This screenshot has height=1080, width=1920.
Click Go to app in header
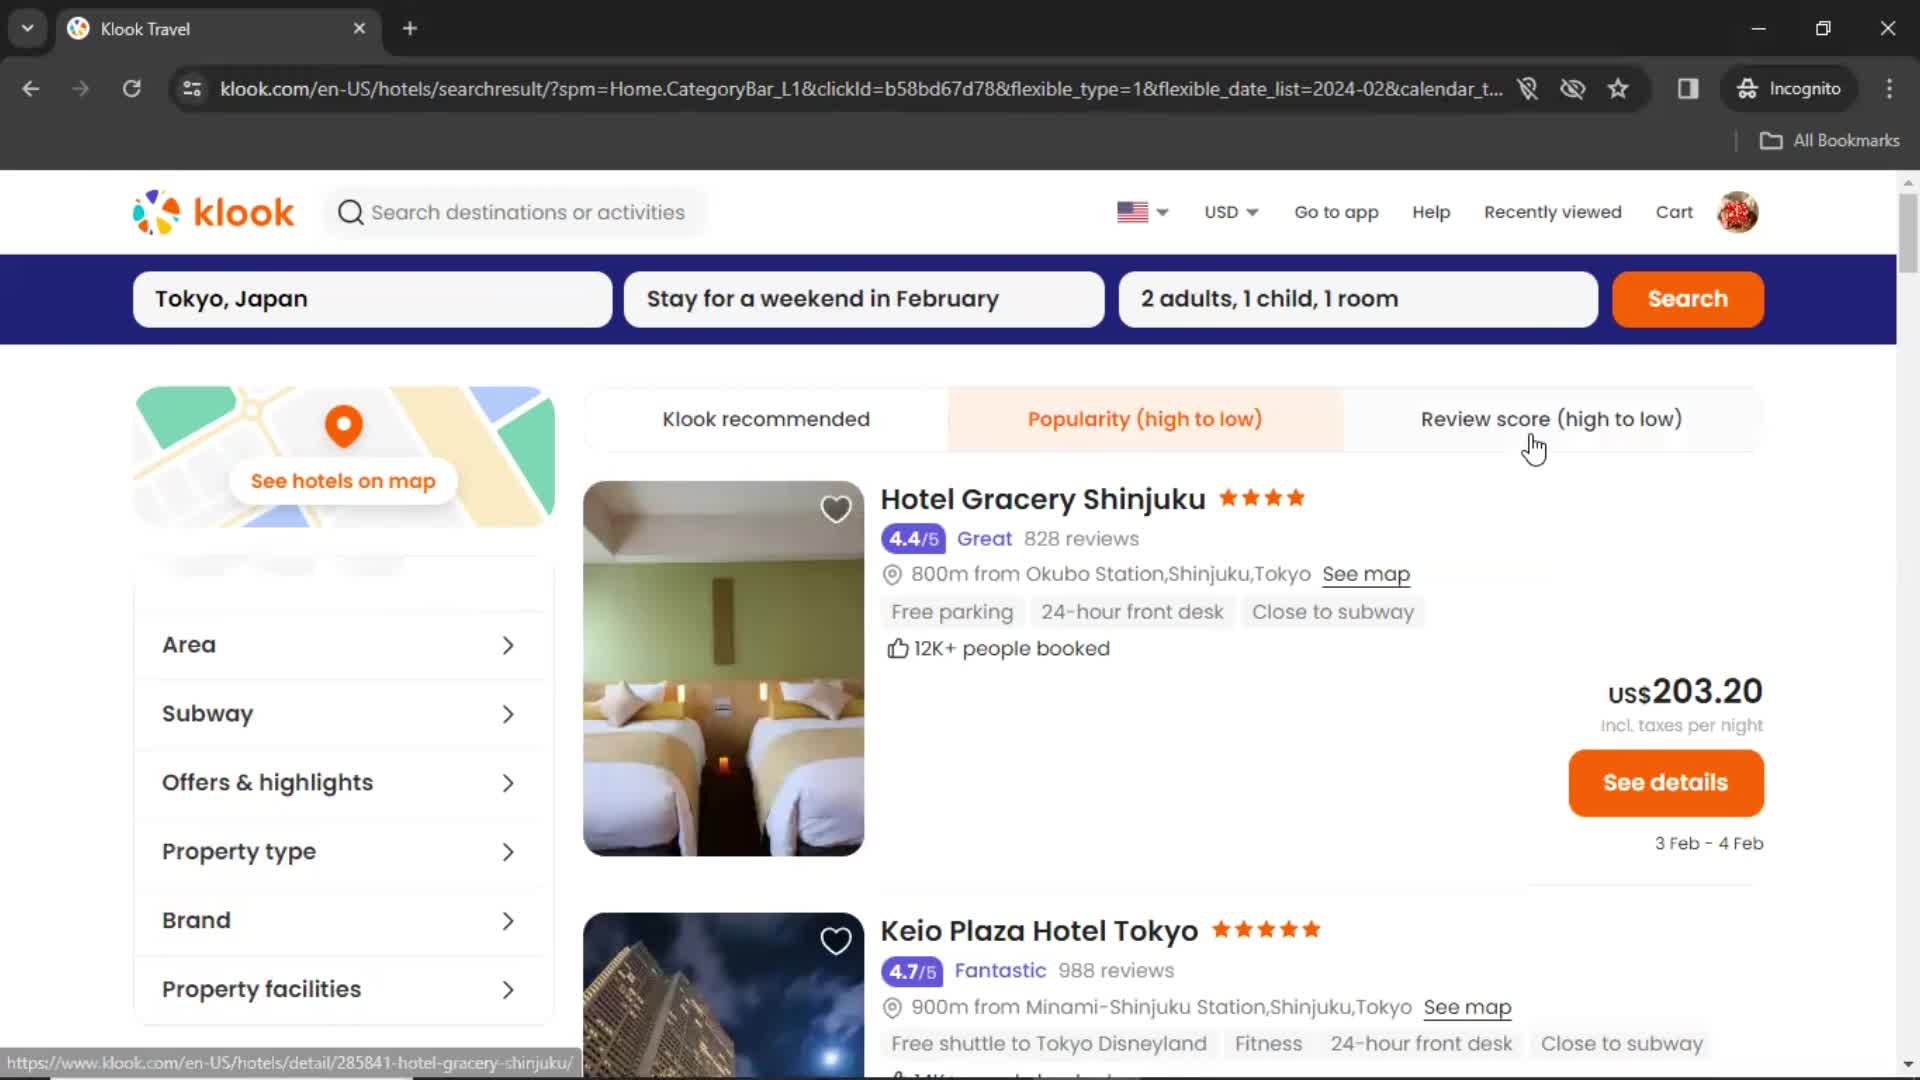pyautogui.click(x=1336, y=212)
